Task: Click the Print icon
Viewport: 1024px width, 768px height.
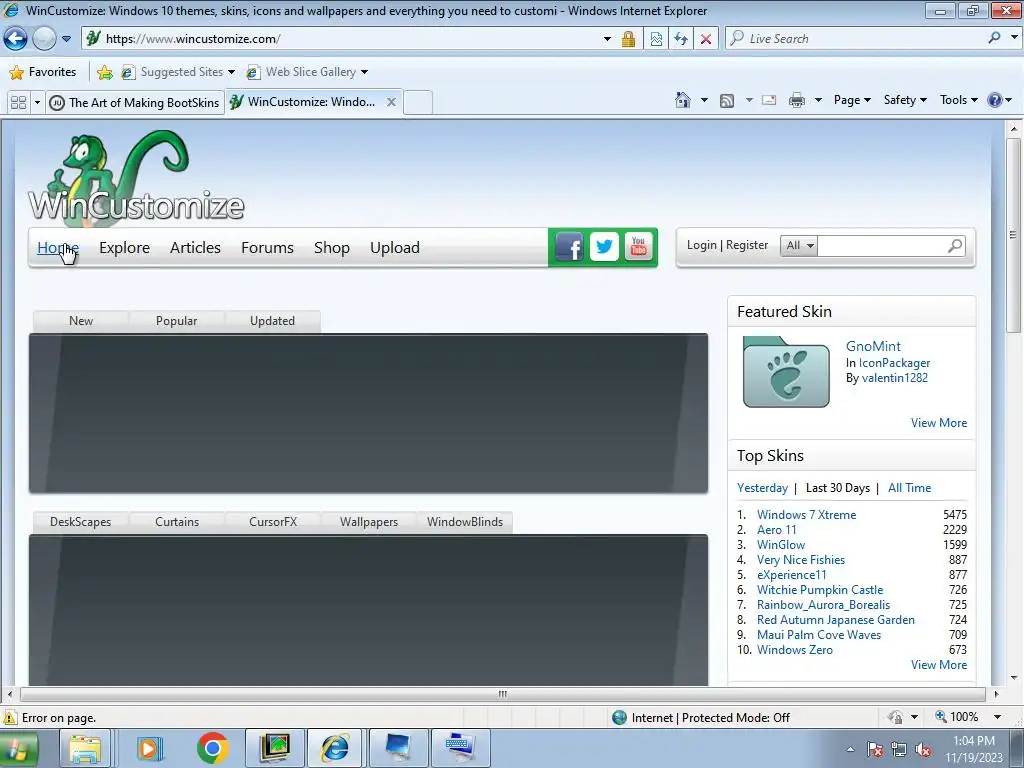Action: point(797,100)
